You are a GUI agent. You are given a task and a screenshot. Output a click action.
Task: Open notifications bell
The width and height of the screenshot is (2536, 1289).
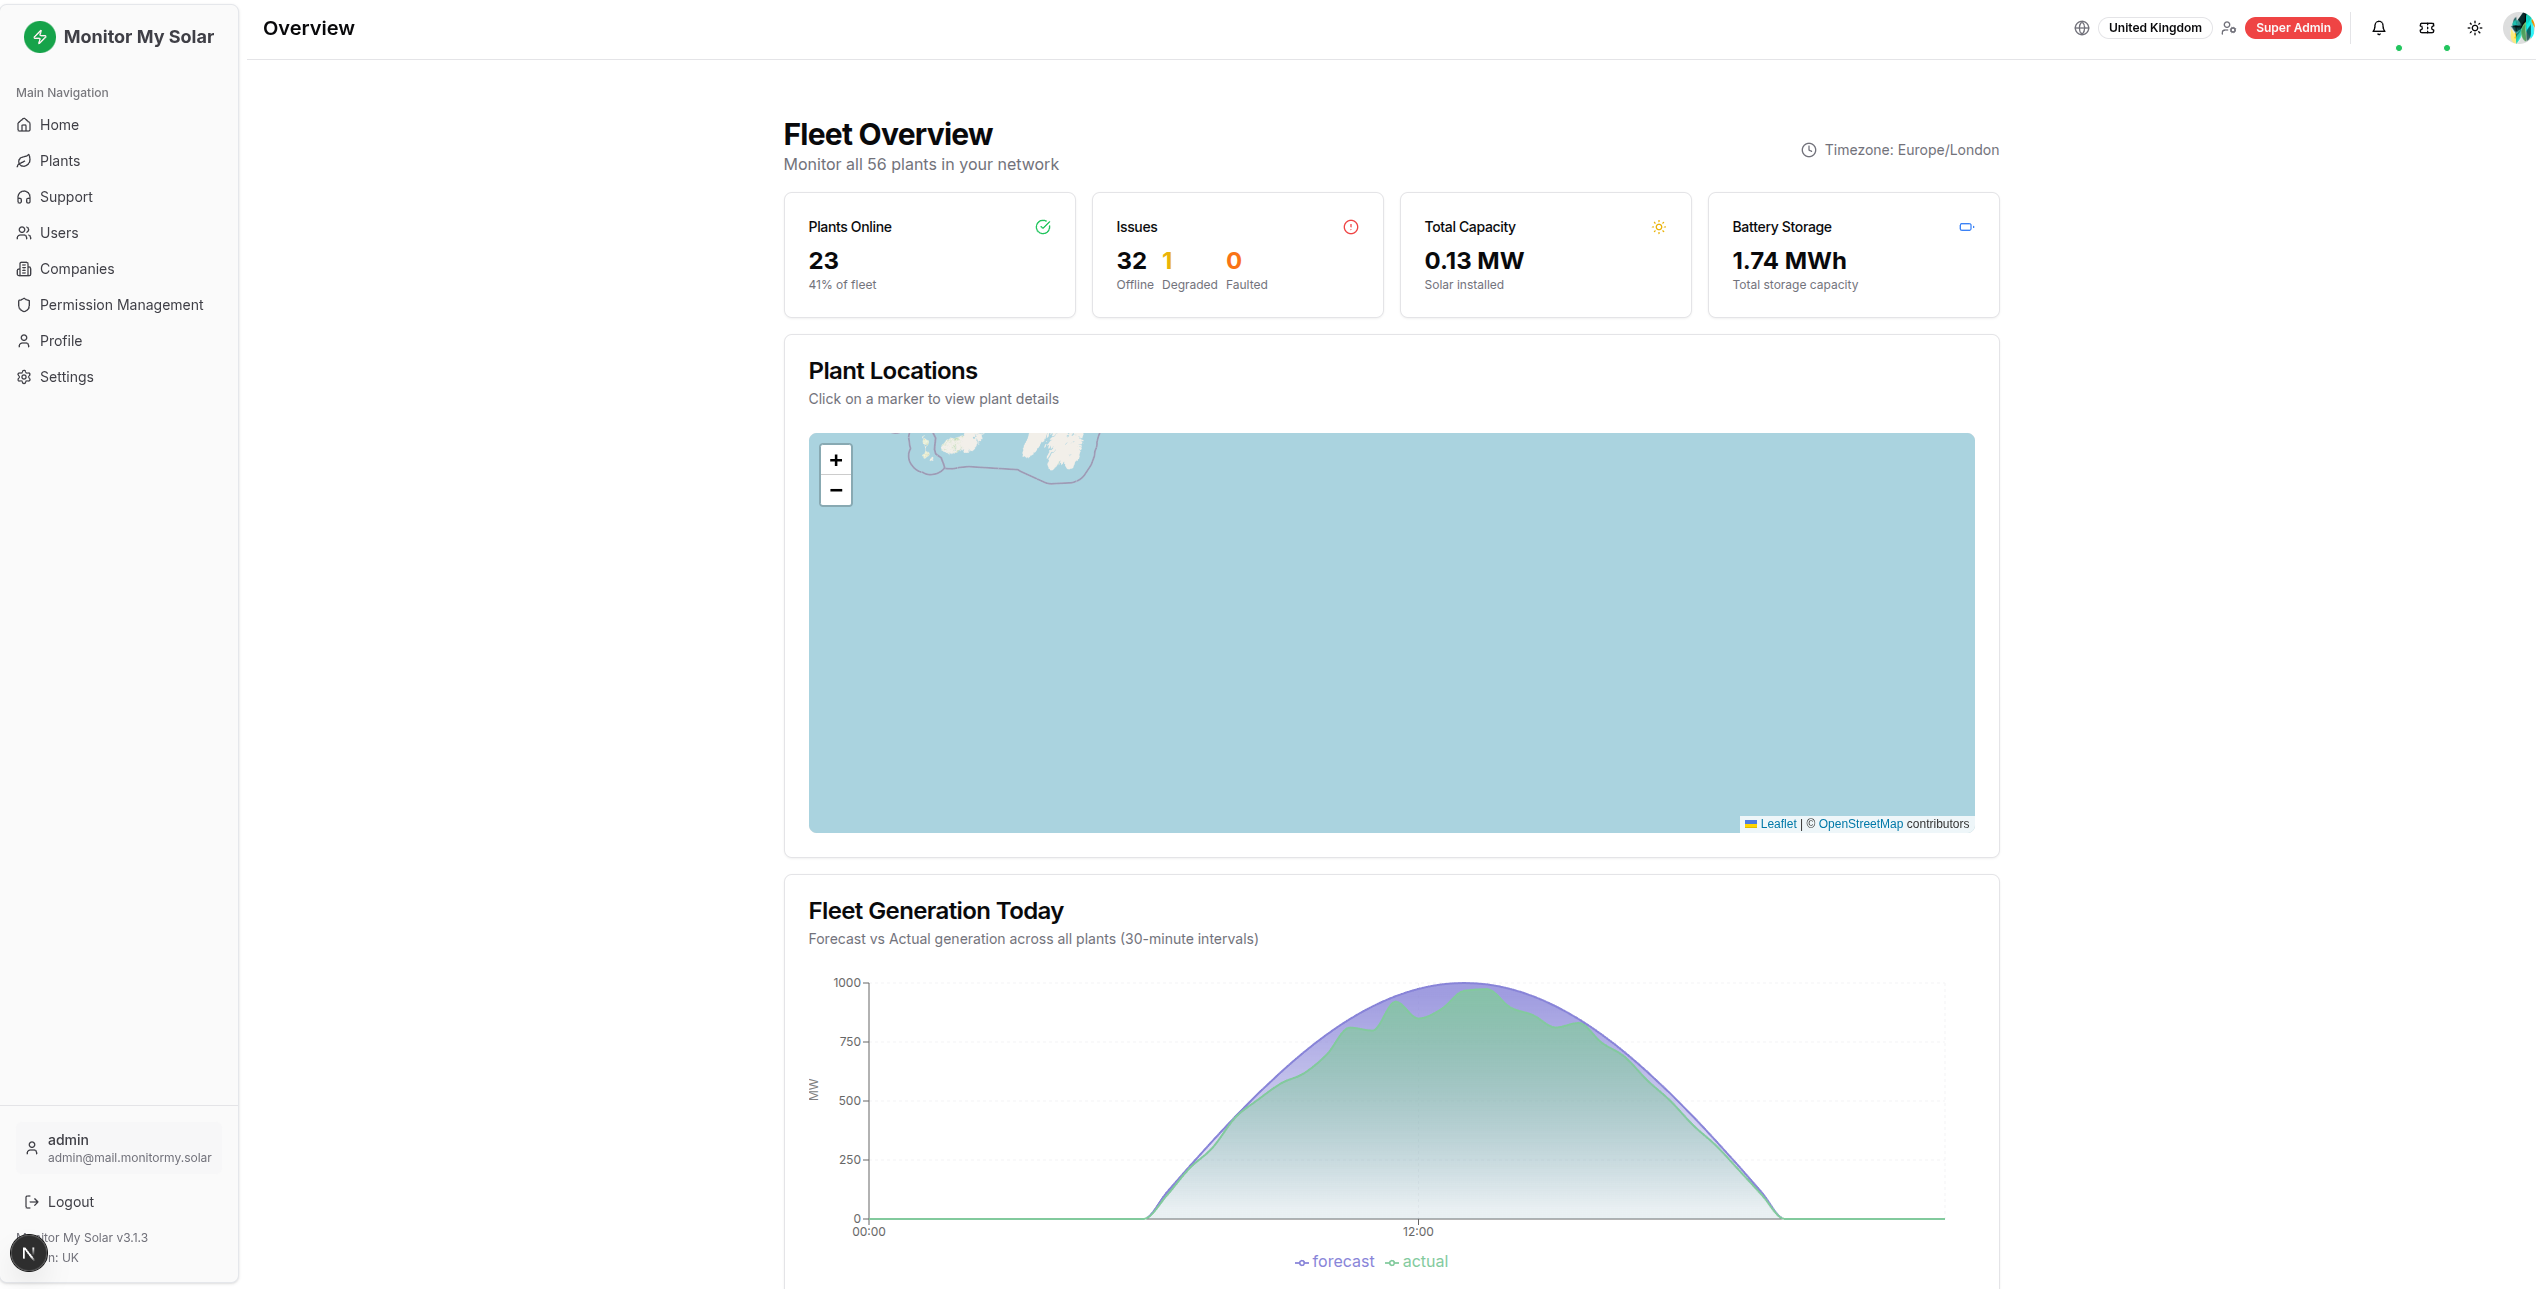coord(2379,28)
